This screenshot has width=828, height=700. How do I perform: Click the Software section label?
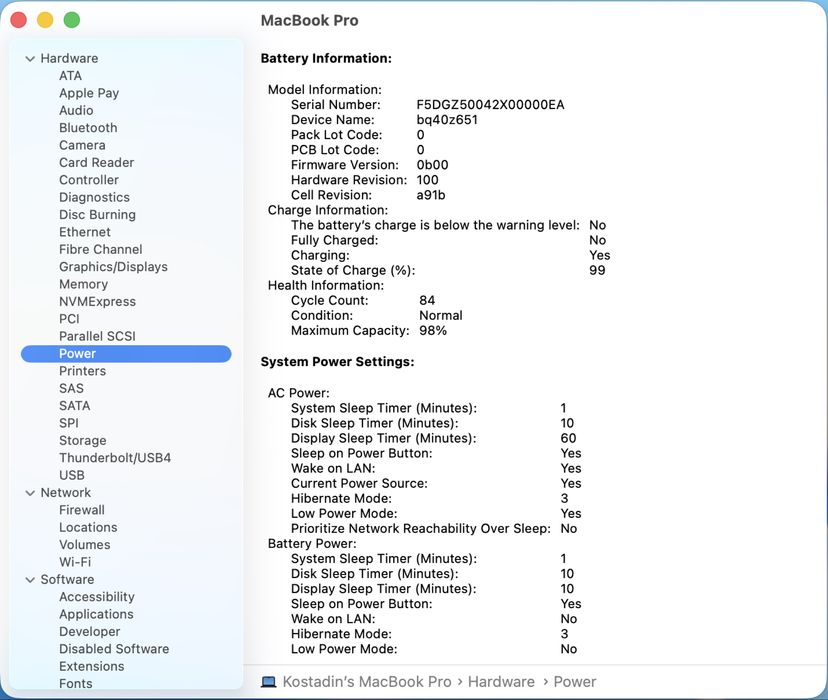67,580
